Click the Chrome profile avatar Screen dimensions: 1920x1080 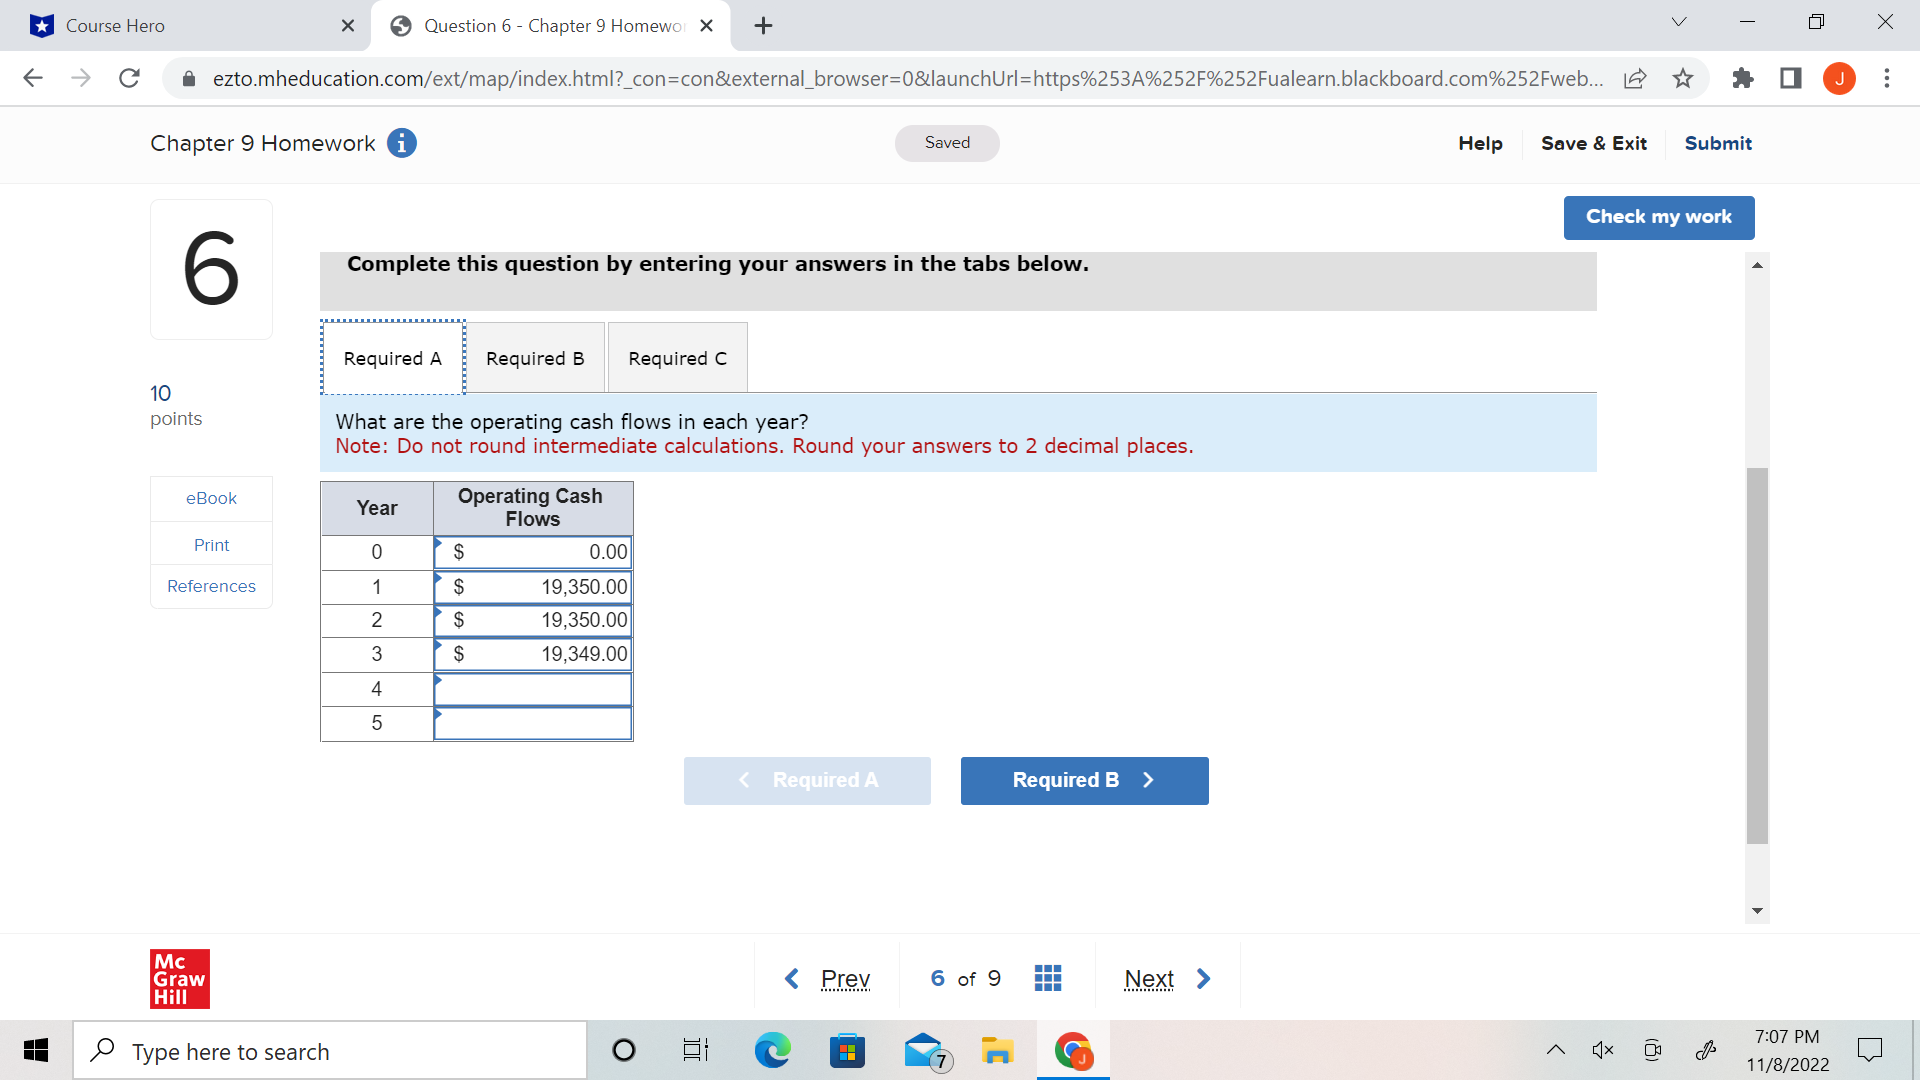pyautogui.click(x=1840, y=78)
